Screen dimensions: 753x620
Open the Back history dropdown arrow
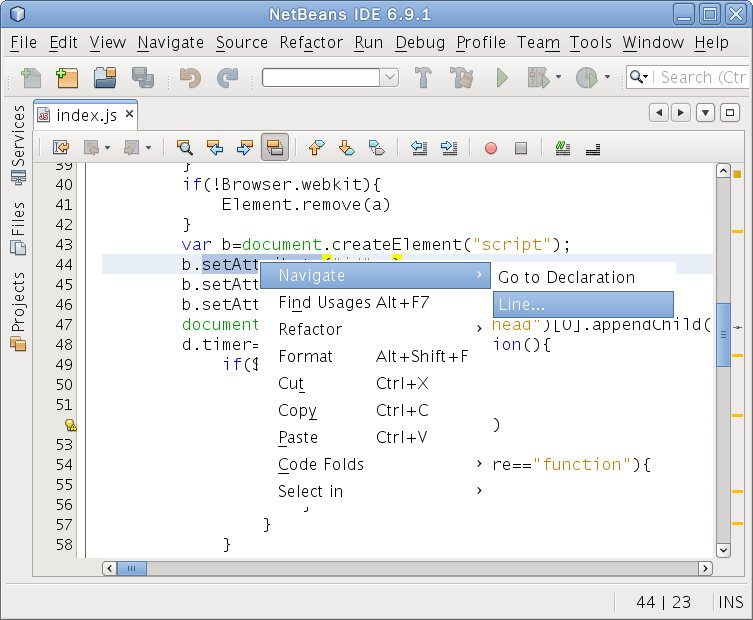point(107,148)
